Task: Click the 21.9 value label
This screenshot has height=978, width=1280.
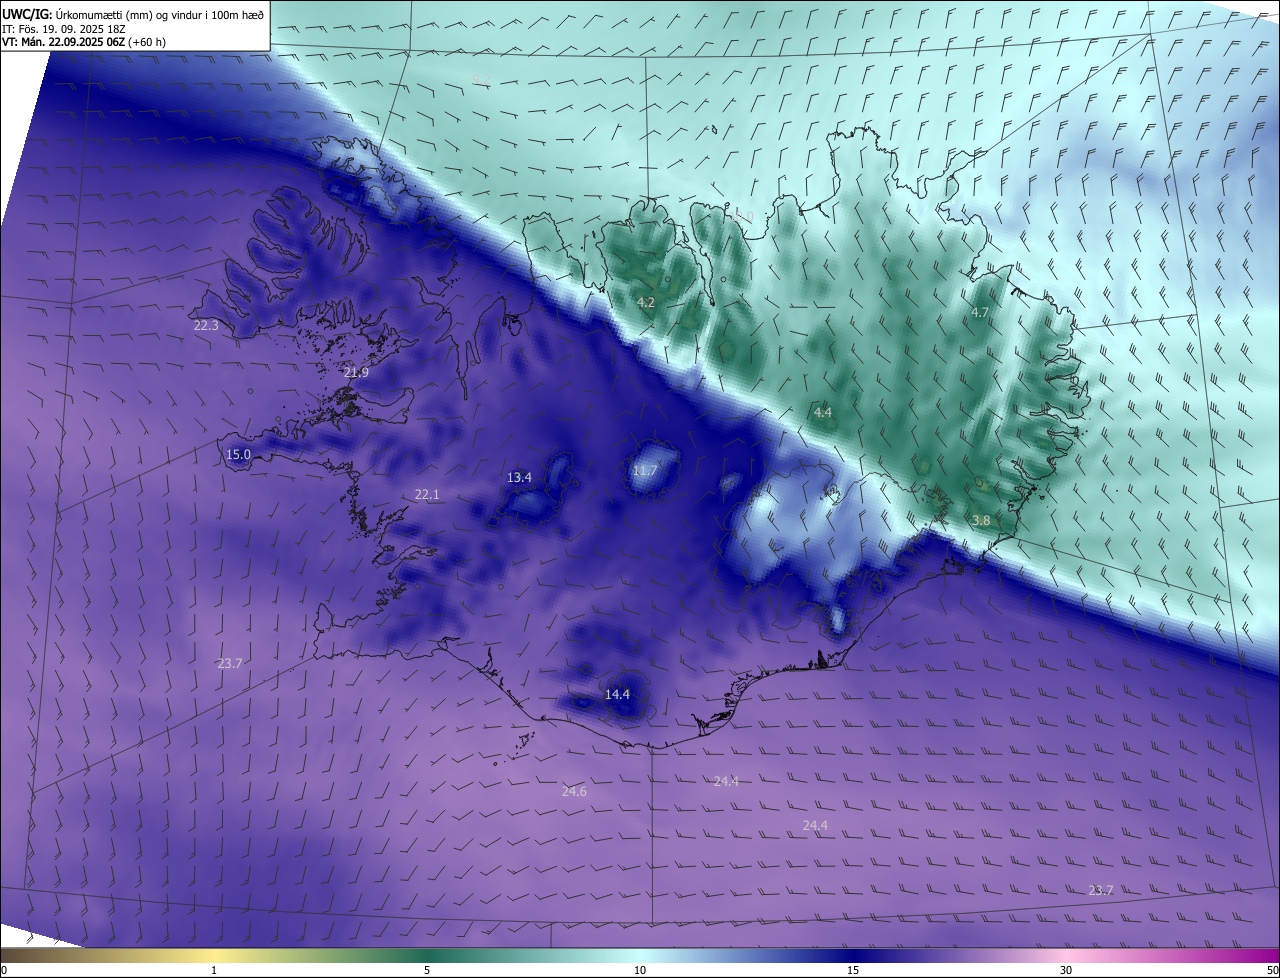Action: pos(356,372)
